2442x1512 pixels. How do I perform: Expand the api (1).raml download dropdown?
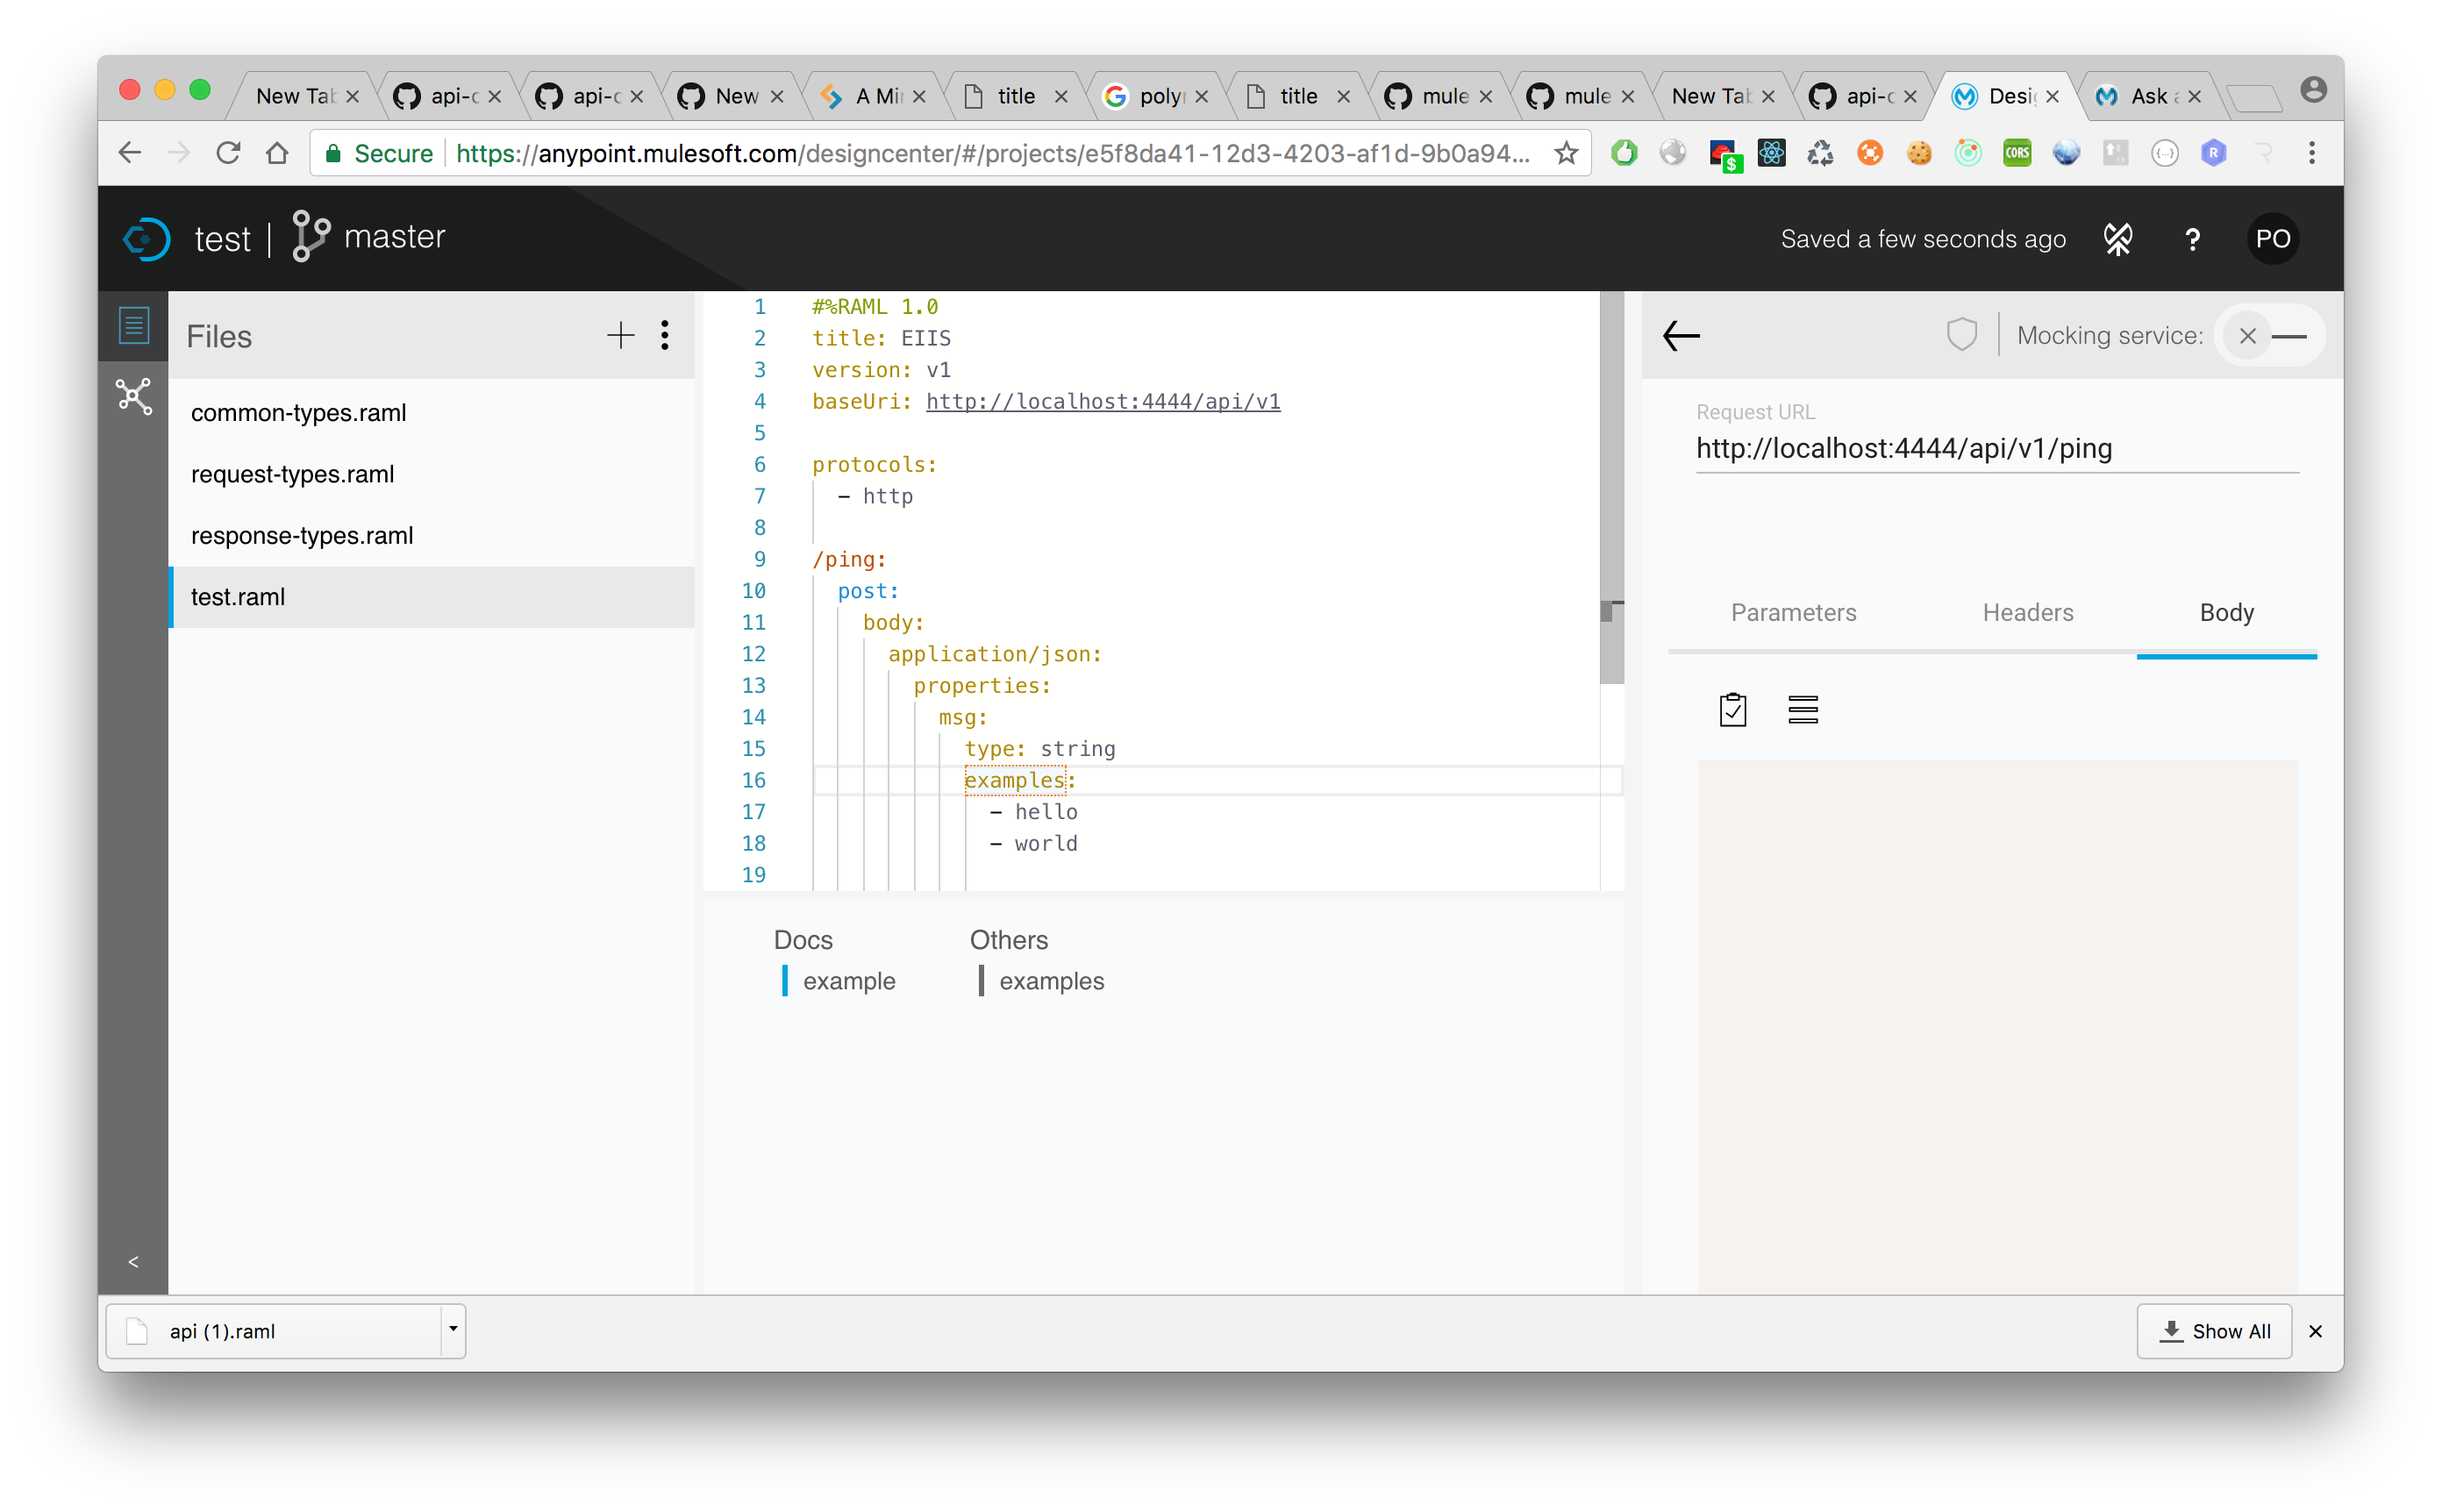(x=452, y=1330)
